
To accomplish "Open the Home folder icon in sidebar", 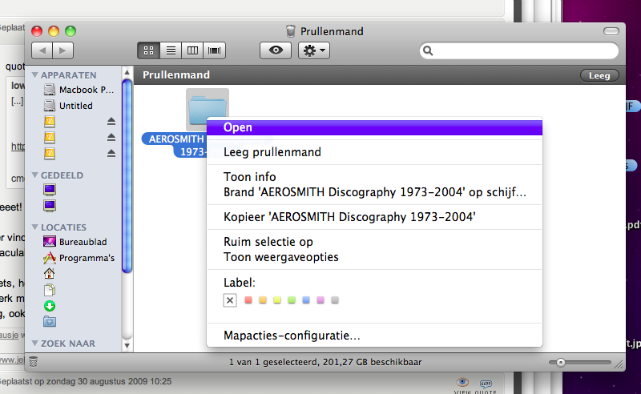I will (x=49, y=273).
